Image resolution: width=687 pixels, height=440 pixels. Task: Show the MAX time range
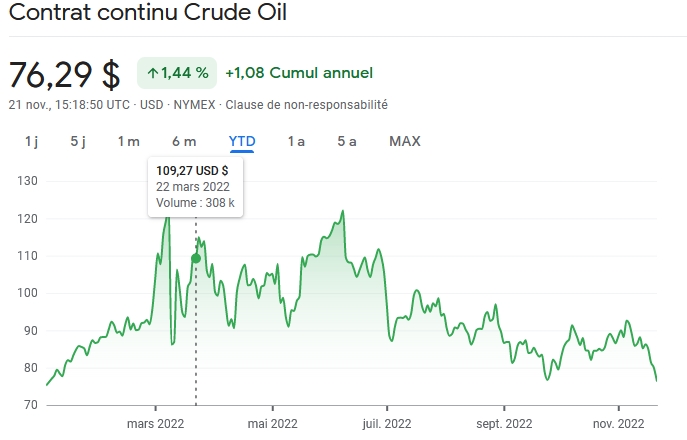click(405, 141)
